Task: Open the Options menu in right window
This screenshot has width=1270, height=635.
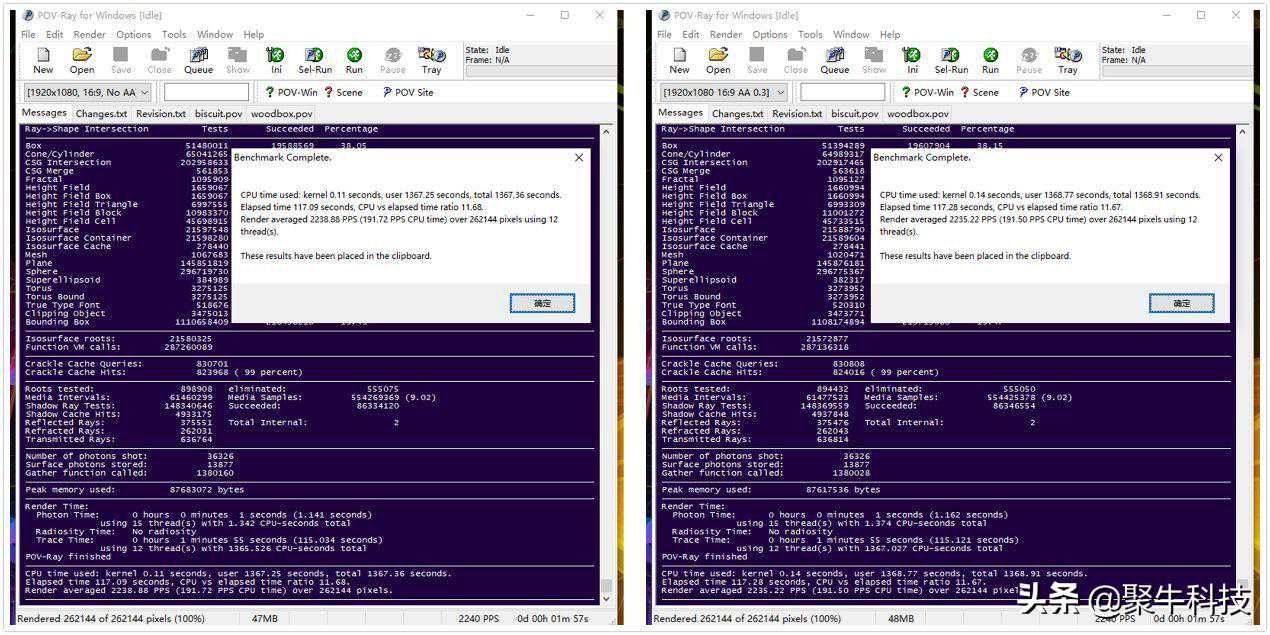Action: pyautogui.click(x=769, y=34)
